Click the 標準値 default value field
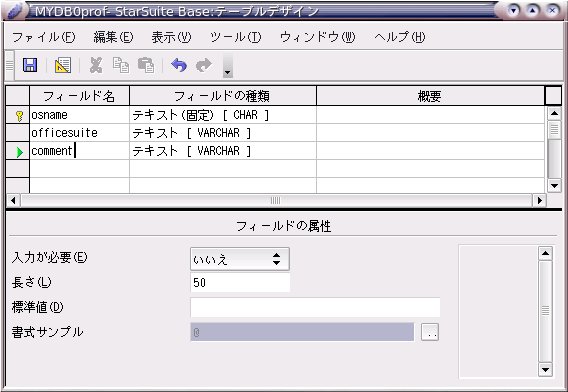568x392 pixels. (x=315, y=307)
